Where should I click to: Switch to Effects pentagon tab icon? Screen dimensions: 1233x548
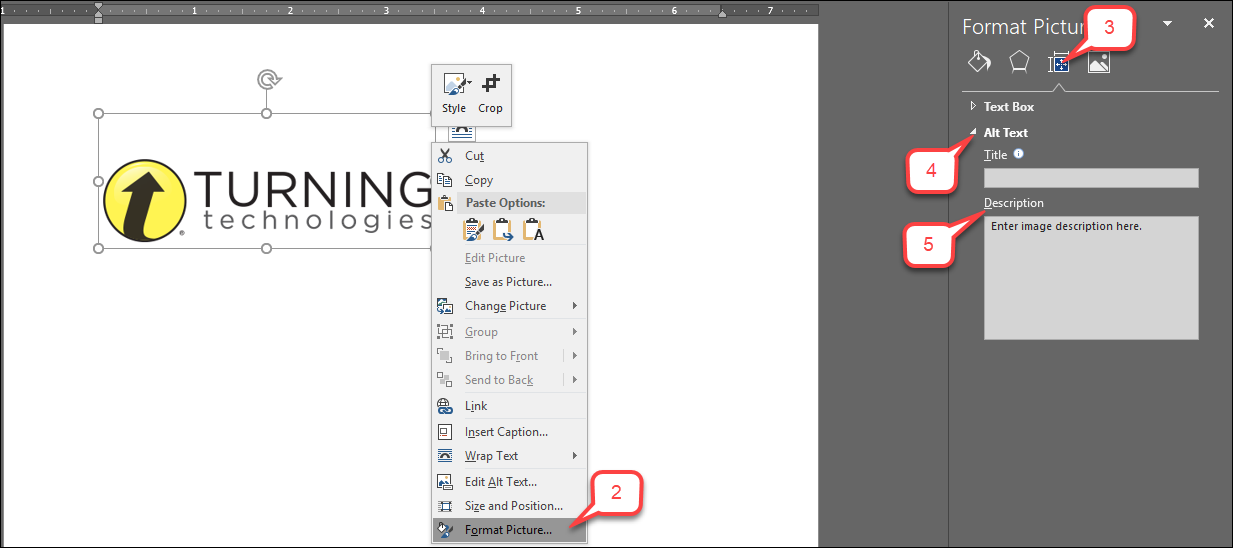click(x=1019, y=62)
